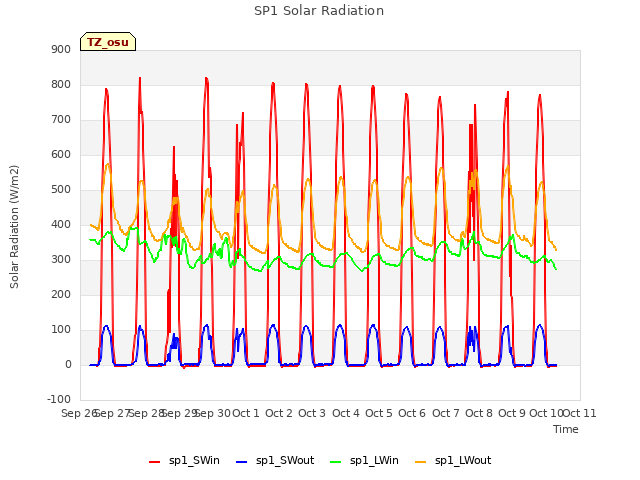Click the 600 y-axis tick label
The height and width of the screenshot is (480, 640).
(61, 154)
